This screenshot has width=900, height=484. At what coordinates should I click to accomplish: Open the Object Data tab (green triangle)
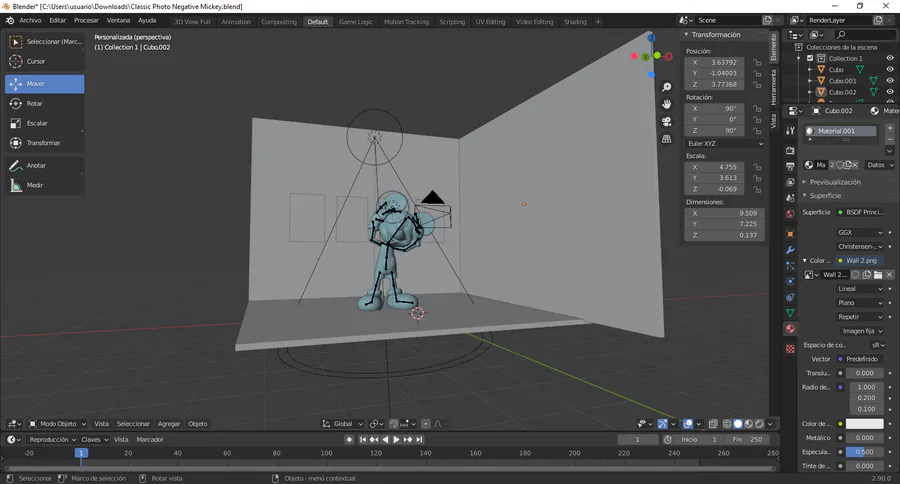point(790,313)
